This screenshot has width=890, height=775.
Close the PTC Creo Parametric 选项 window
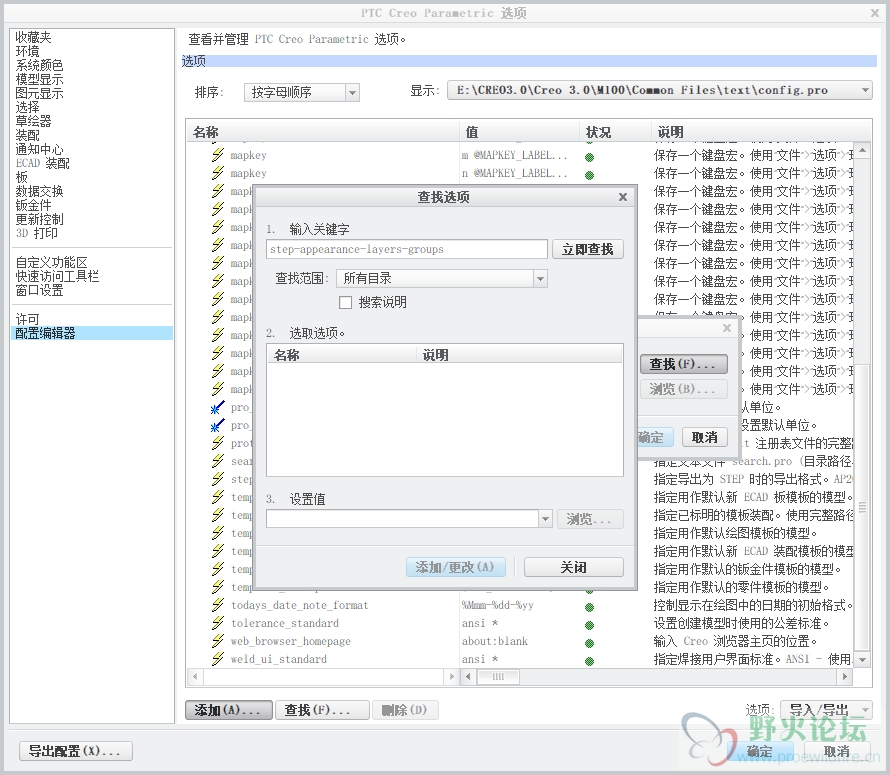875,12
